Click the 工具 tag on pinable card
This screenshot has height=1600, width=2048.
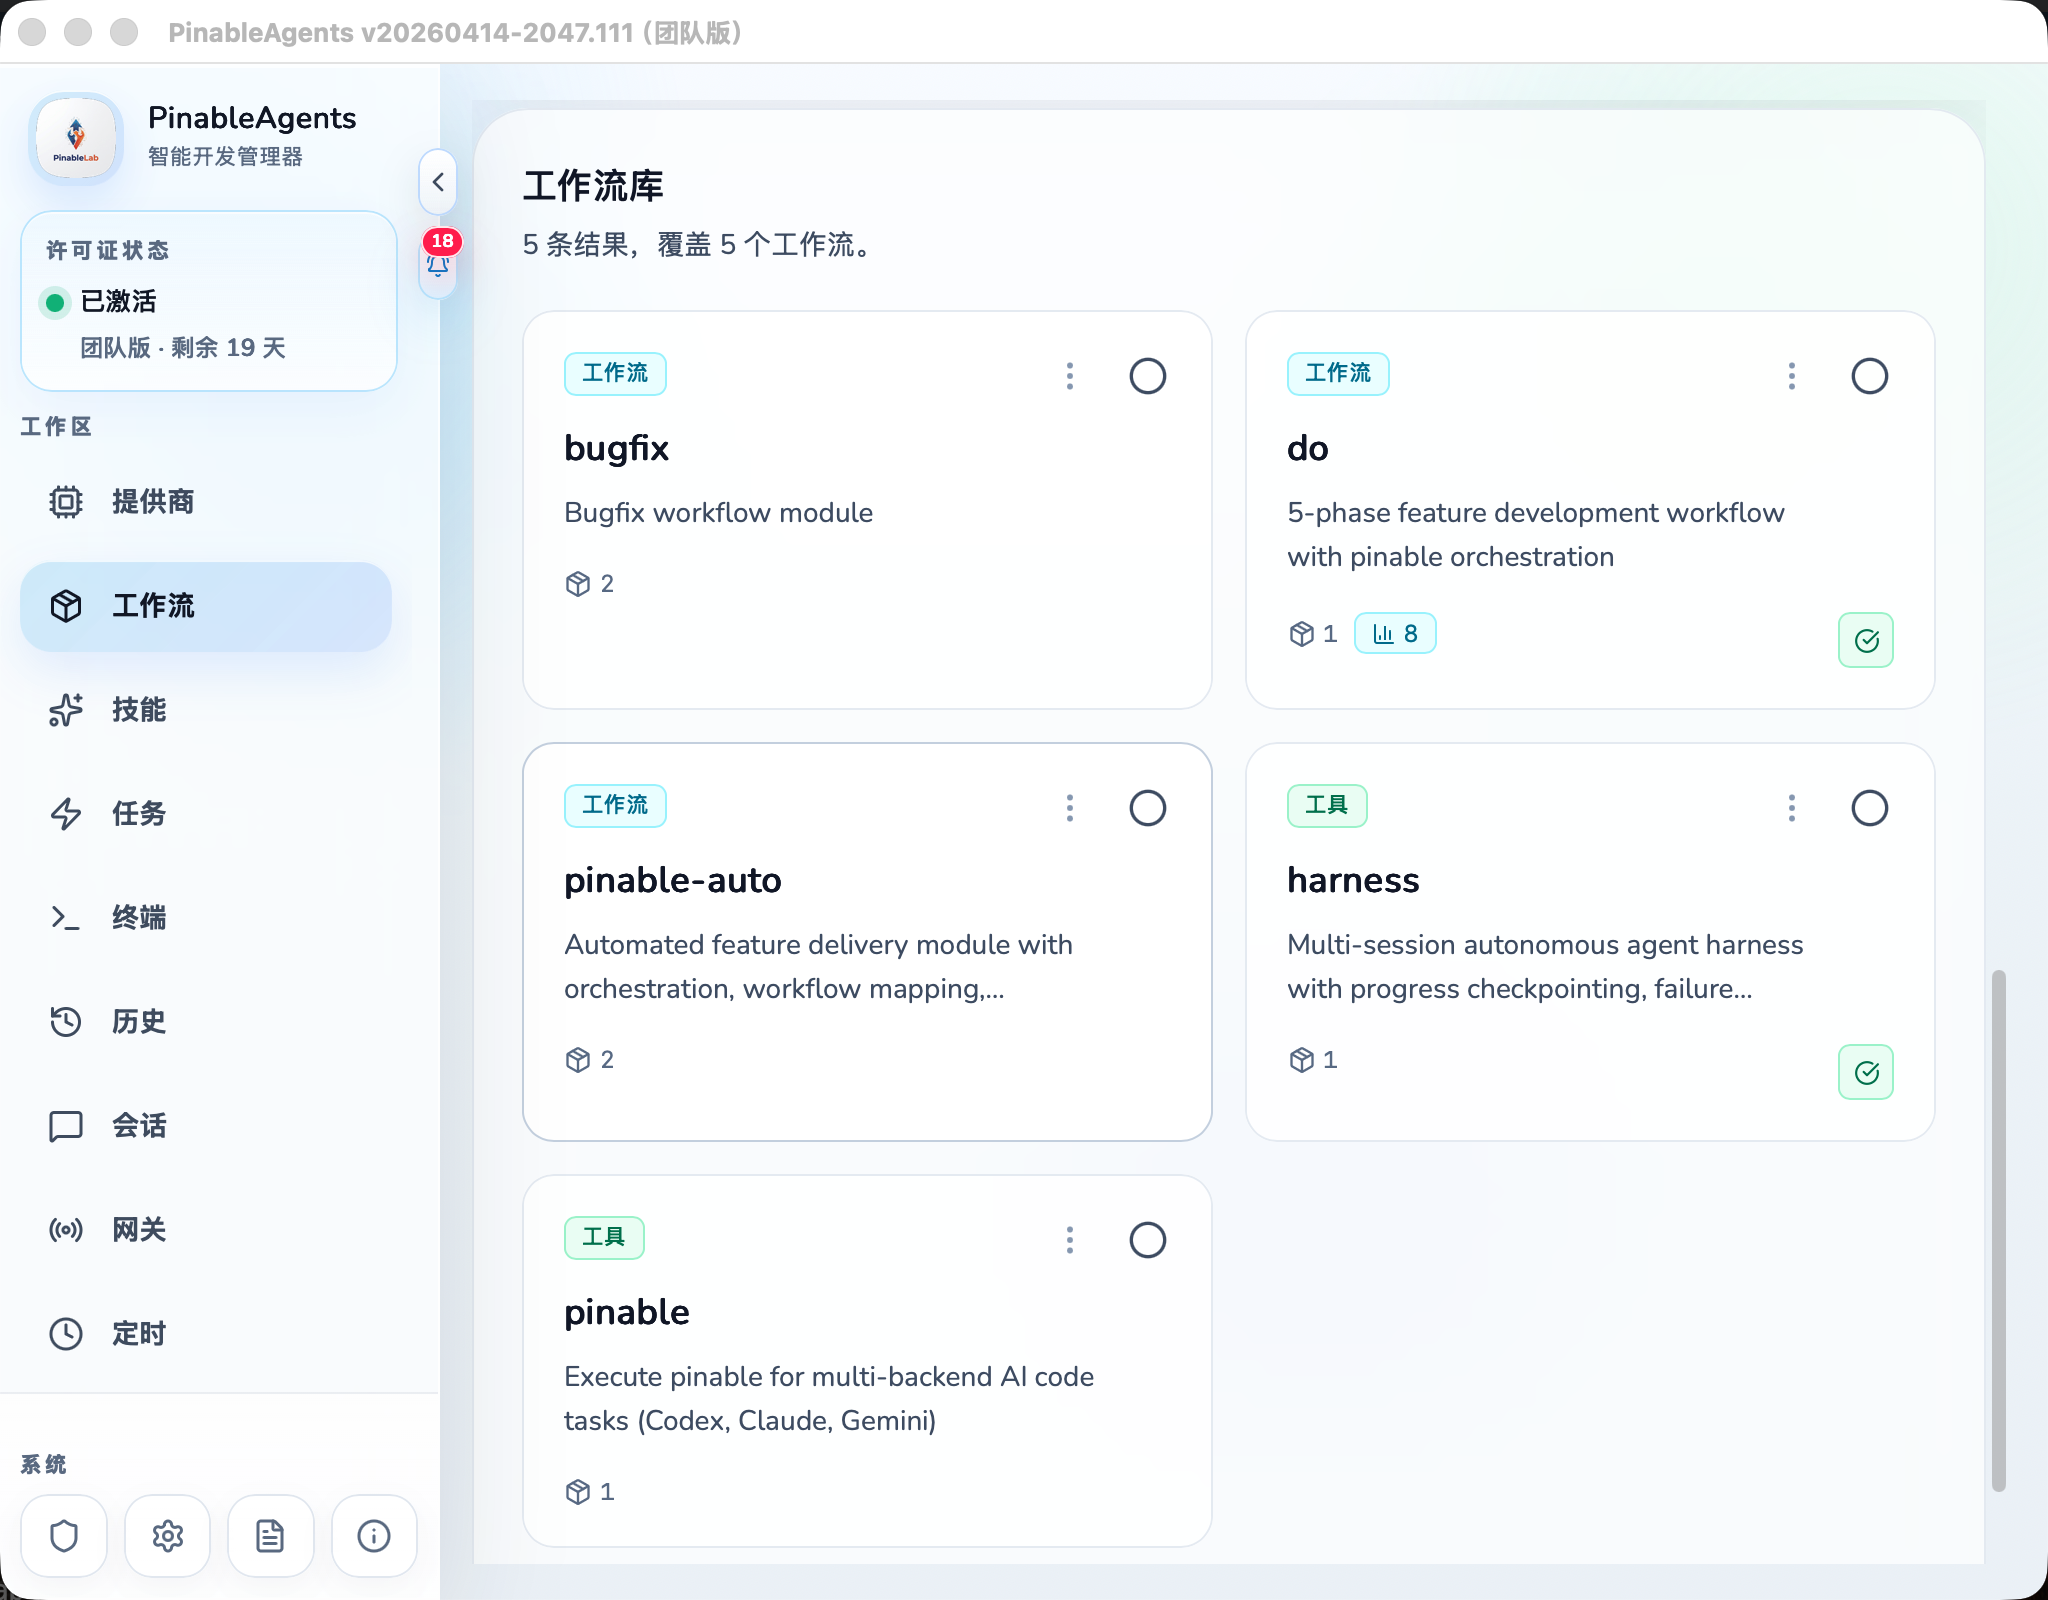[x=604, y=1238]
